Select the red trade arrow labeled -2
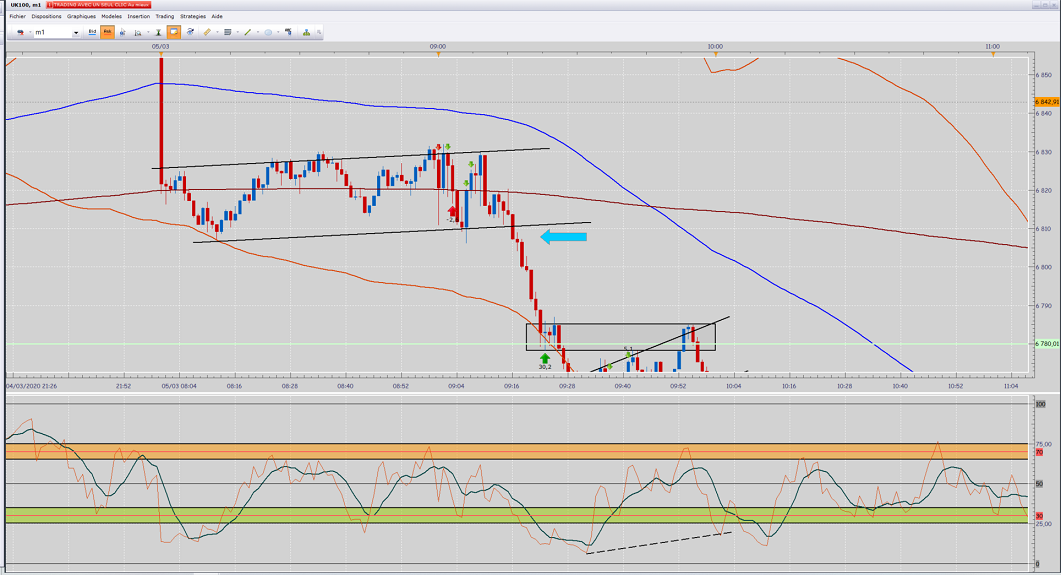This screenshot has width=1061, height=575. 452,211
